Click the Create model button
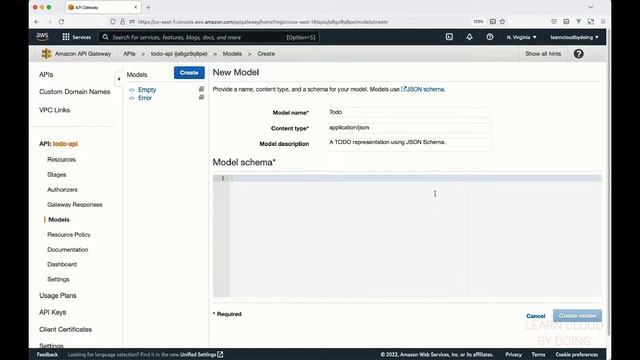The image size is (640, 360). [577, 316]
